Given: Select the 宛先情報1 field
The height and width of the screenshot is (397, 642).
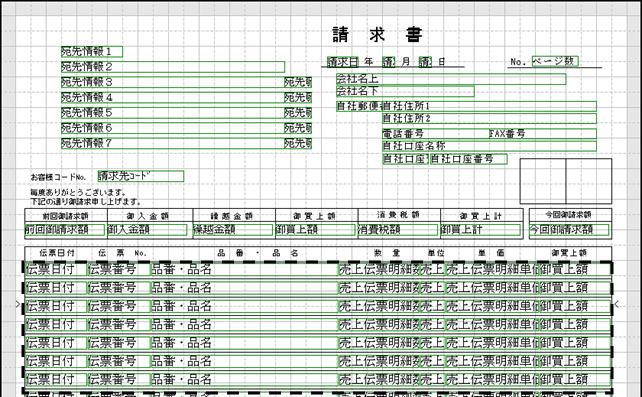Looking at the screenshot, I should pos(92,52).
